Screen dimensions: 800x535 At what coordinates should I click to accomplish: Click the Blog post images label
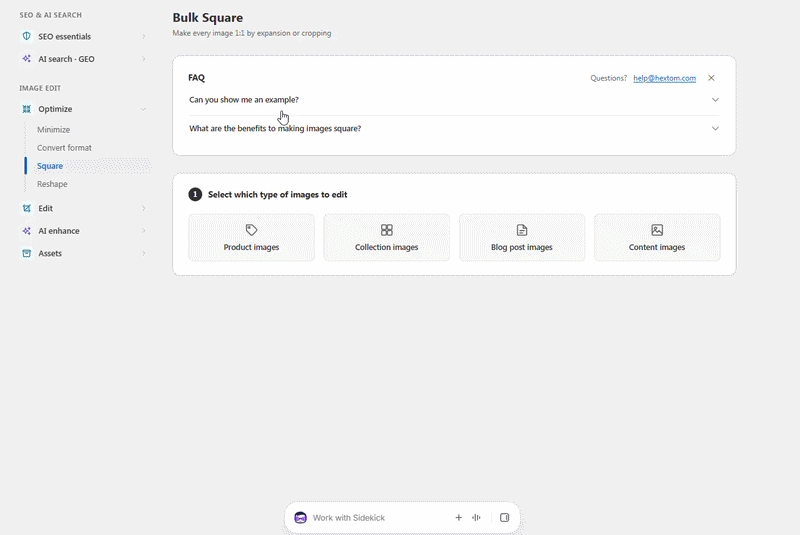521,247
